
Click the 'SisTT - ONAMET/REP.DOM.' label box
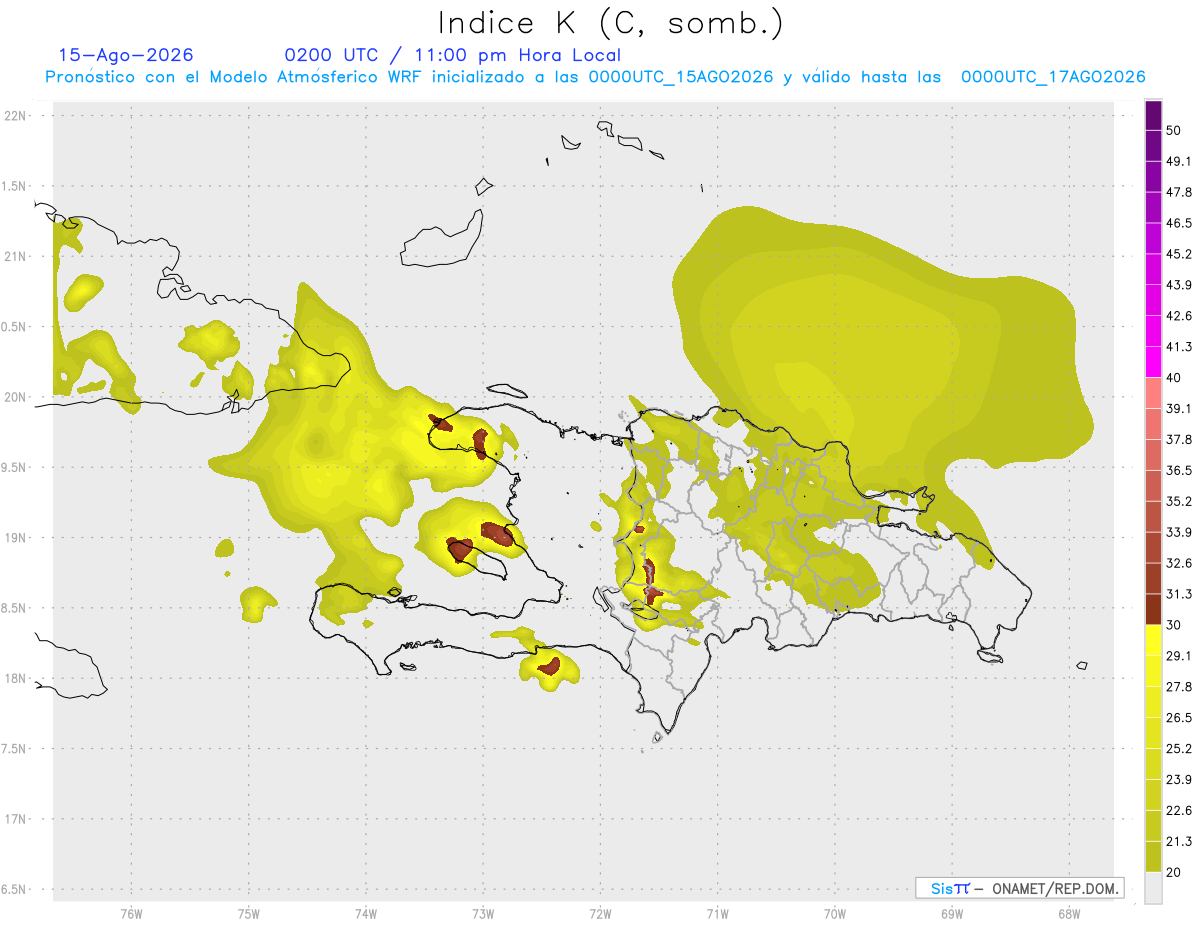[1020, 888]
